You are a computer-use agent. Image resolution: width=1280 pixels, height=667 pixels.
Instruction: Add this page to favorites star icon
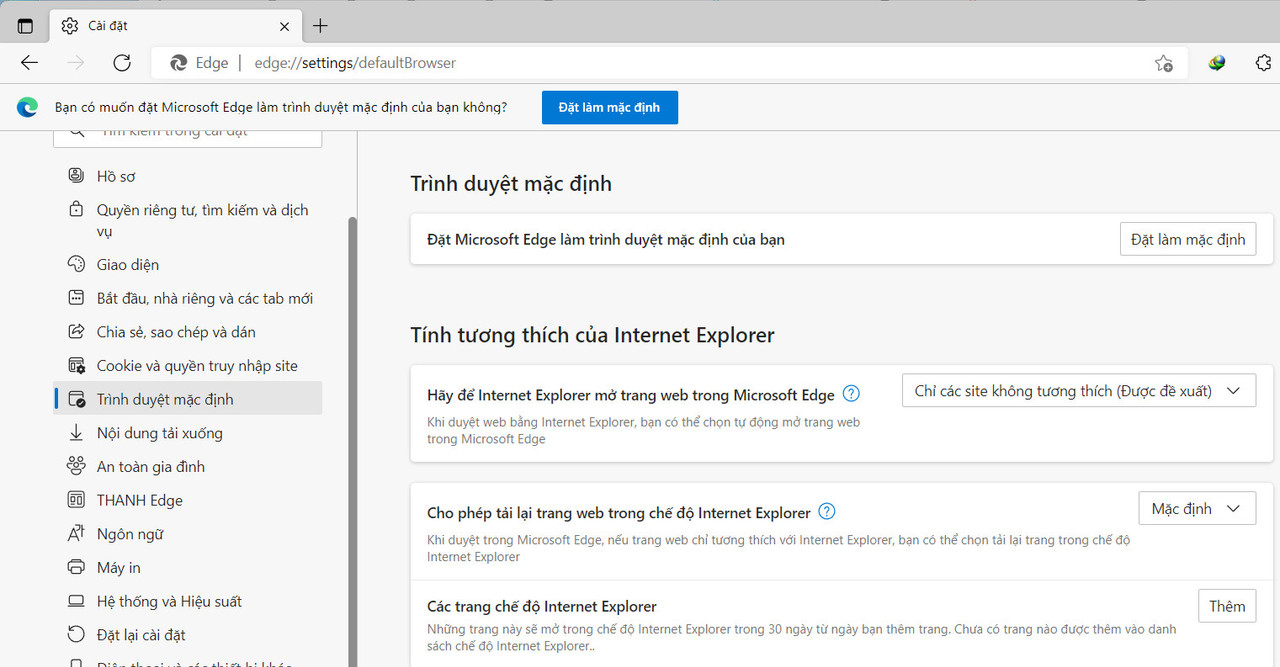coord(1163,63)
